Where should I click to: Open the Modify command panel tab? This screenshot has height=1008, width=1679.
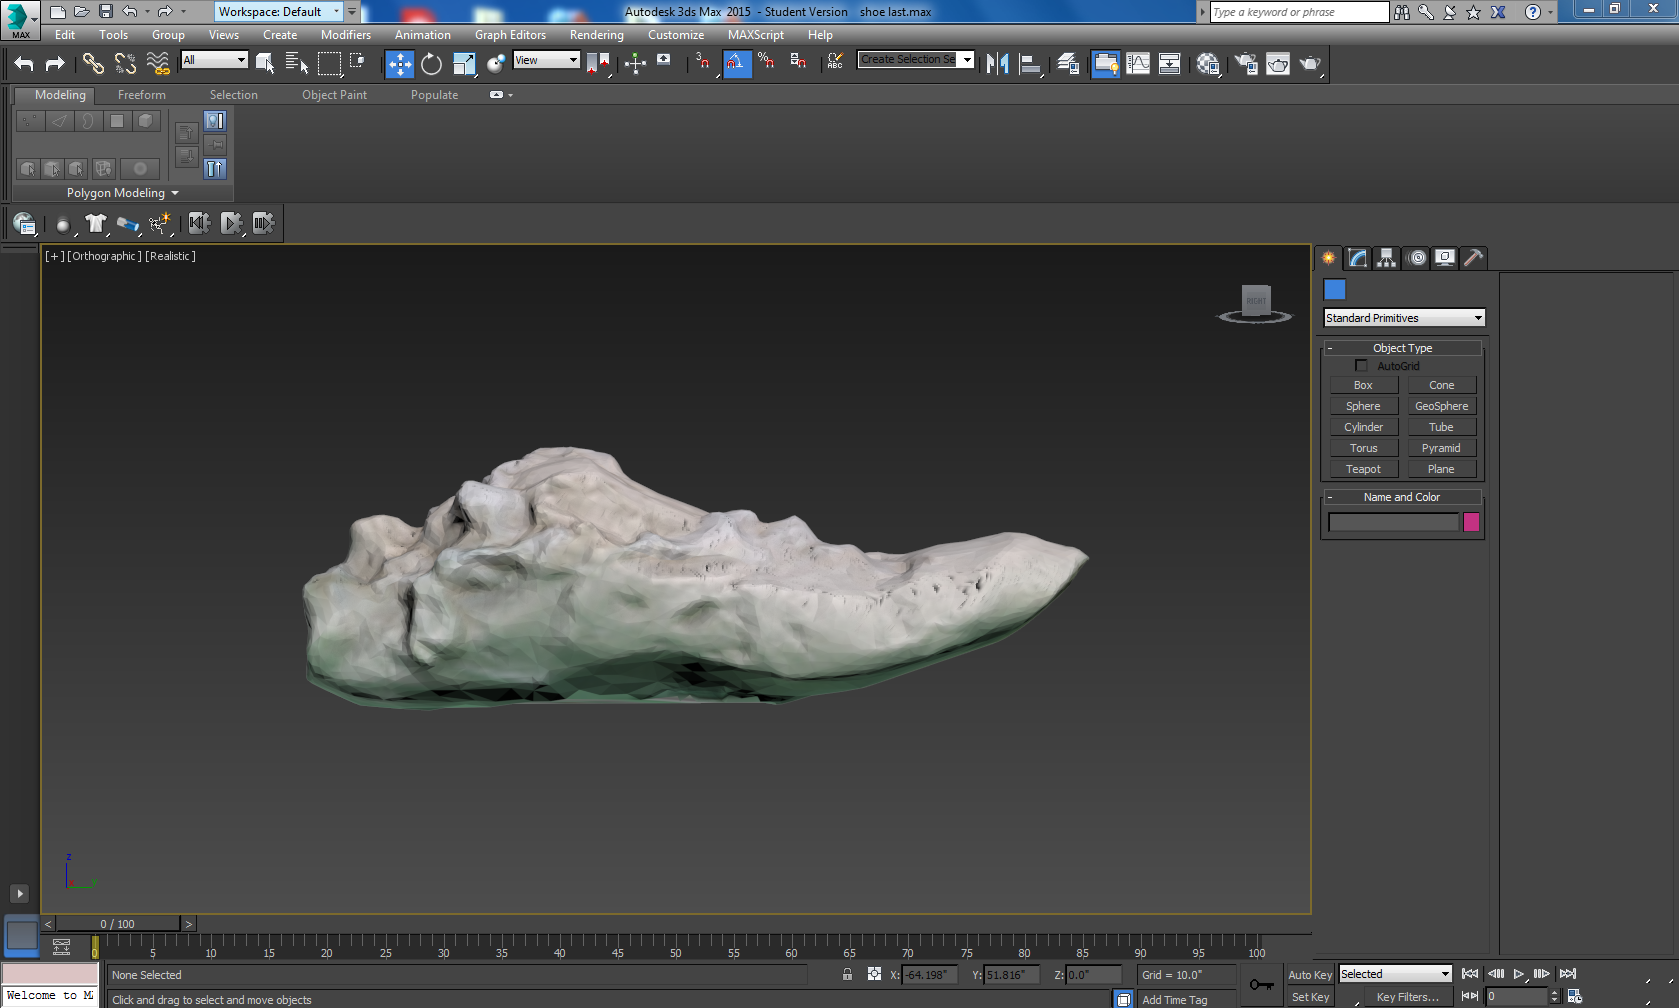[x=1357, y=258]
